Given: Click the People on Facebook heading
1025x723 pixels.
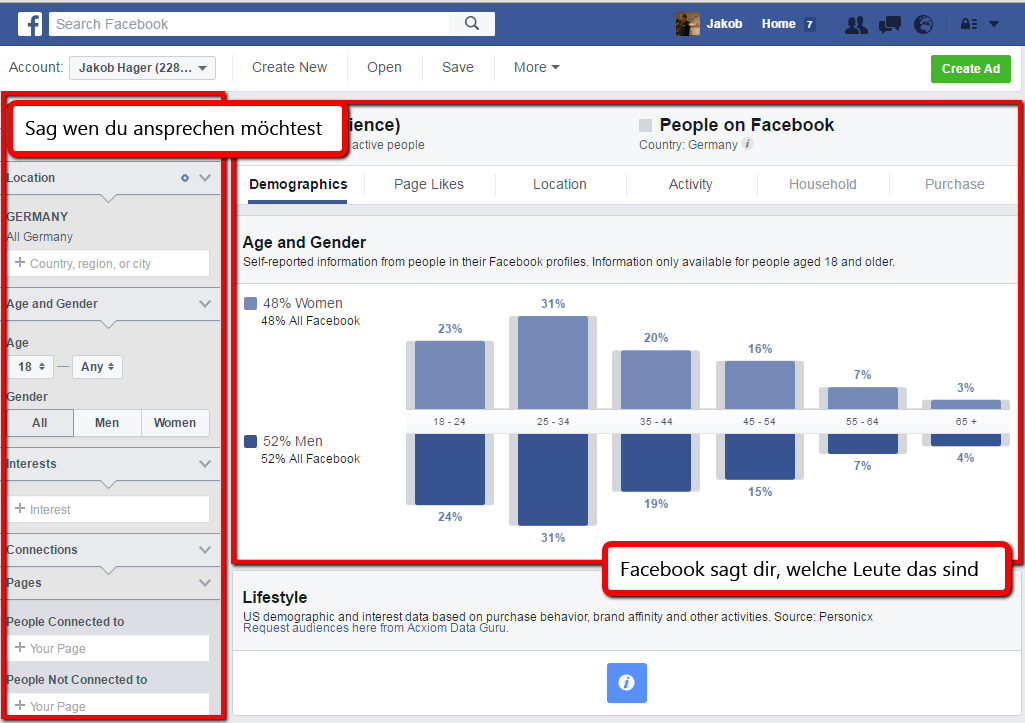Looking at the screenshot, I should [x=747, y=125].
